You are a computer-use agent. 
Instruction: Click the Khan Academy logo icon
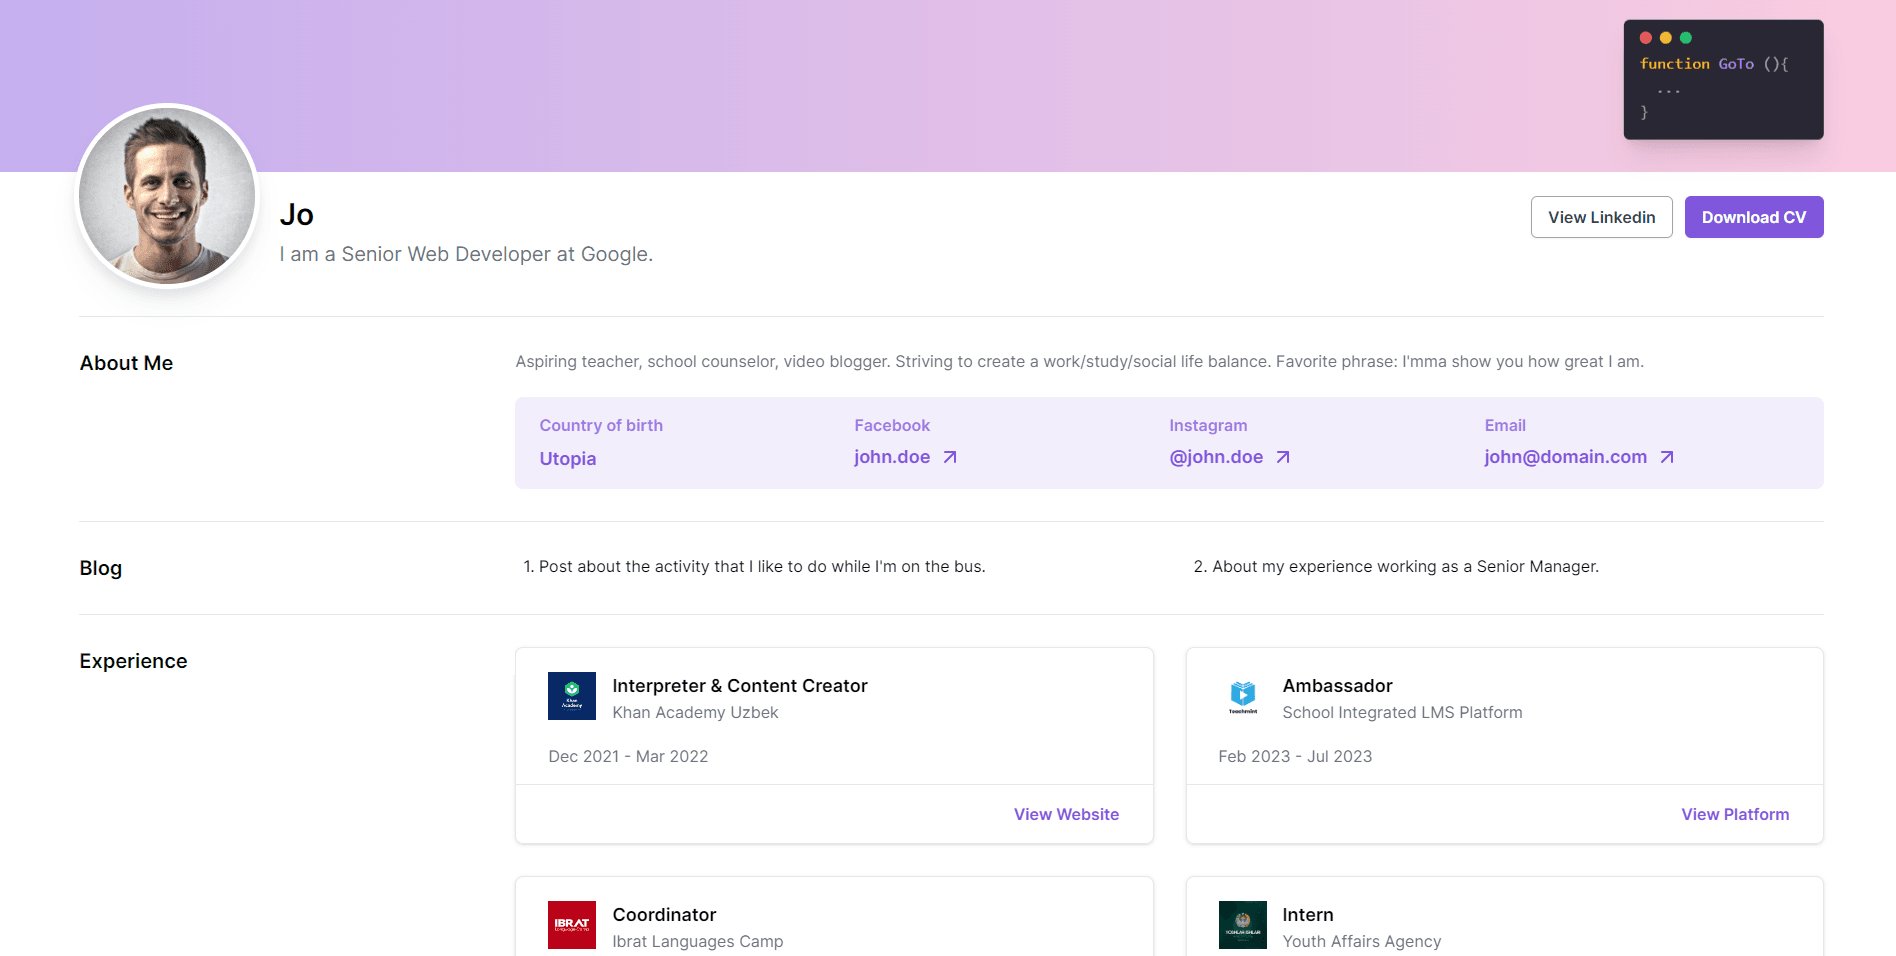pyautogui.click(x=572, y=696)
